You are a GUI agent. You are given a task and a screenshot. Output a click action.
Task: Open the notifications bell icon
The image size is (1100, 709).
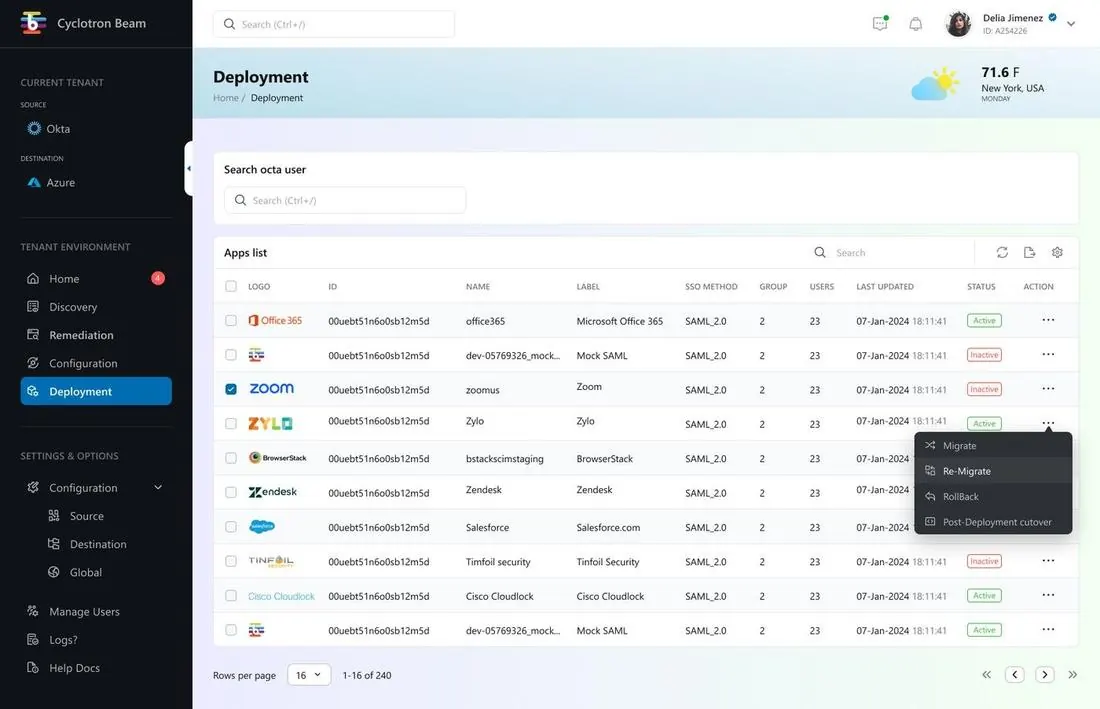tap(915, 24)
